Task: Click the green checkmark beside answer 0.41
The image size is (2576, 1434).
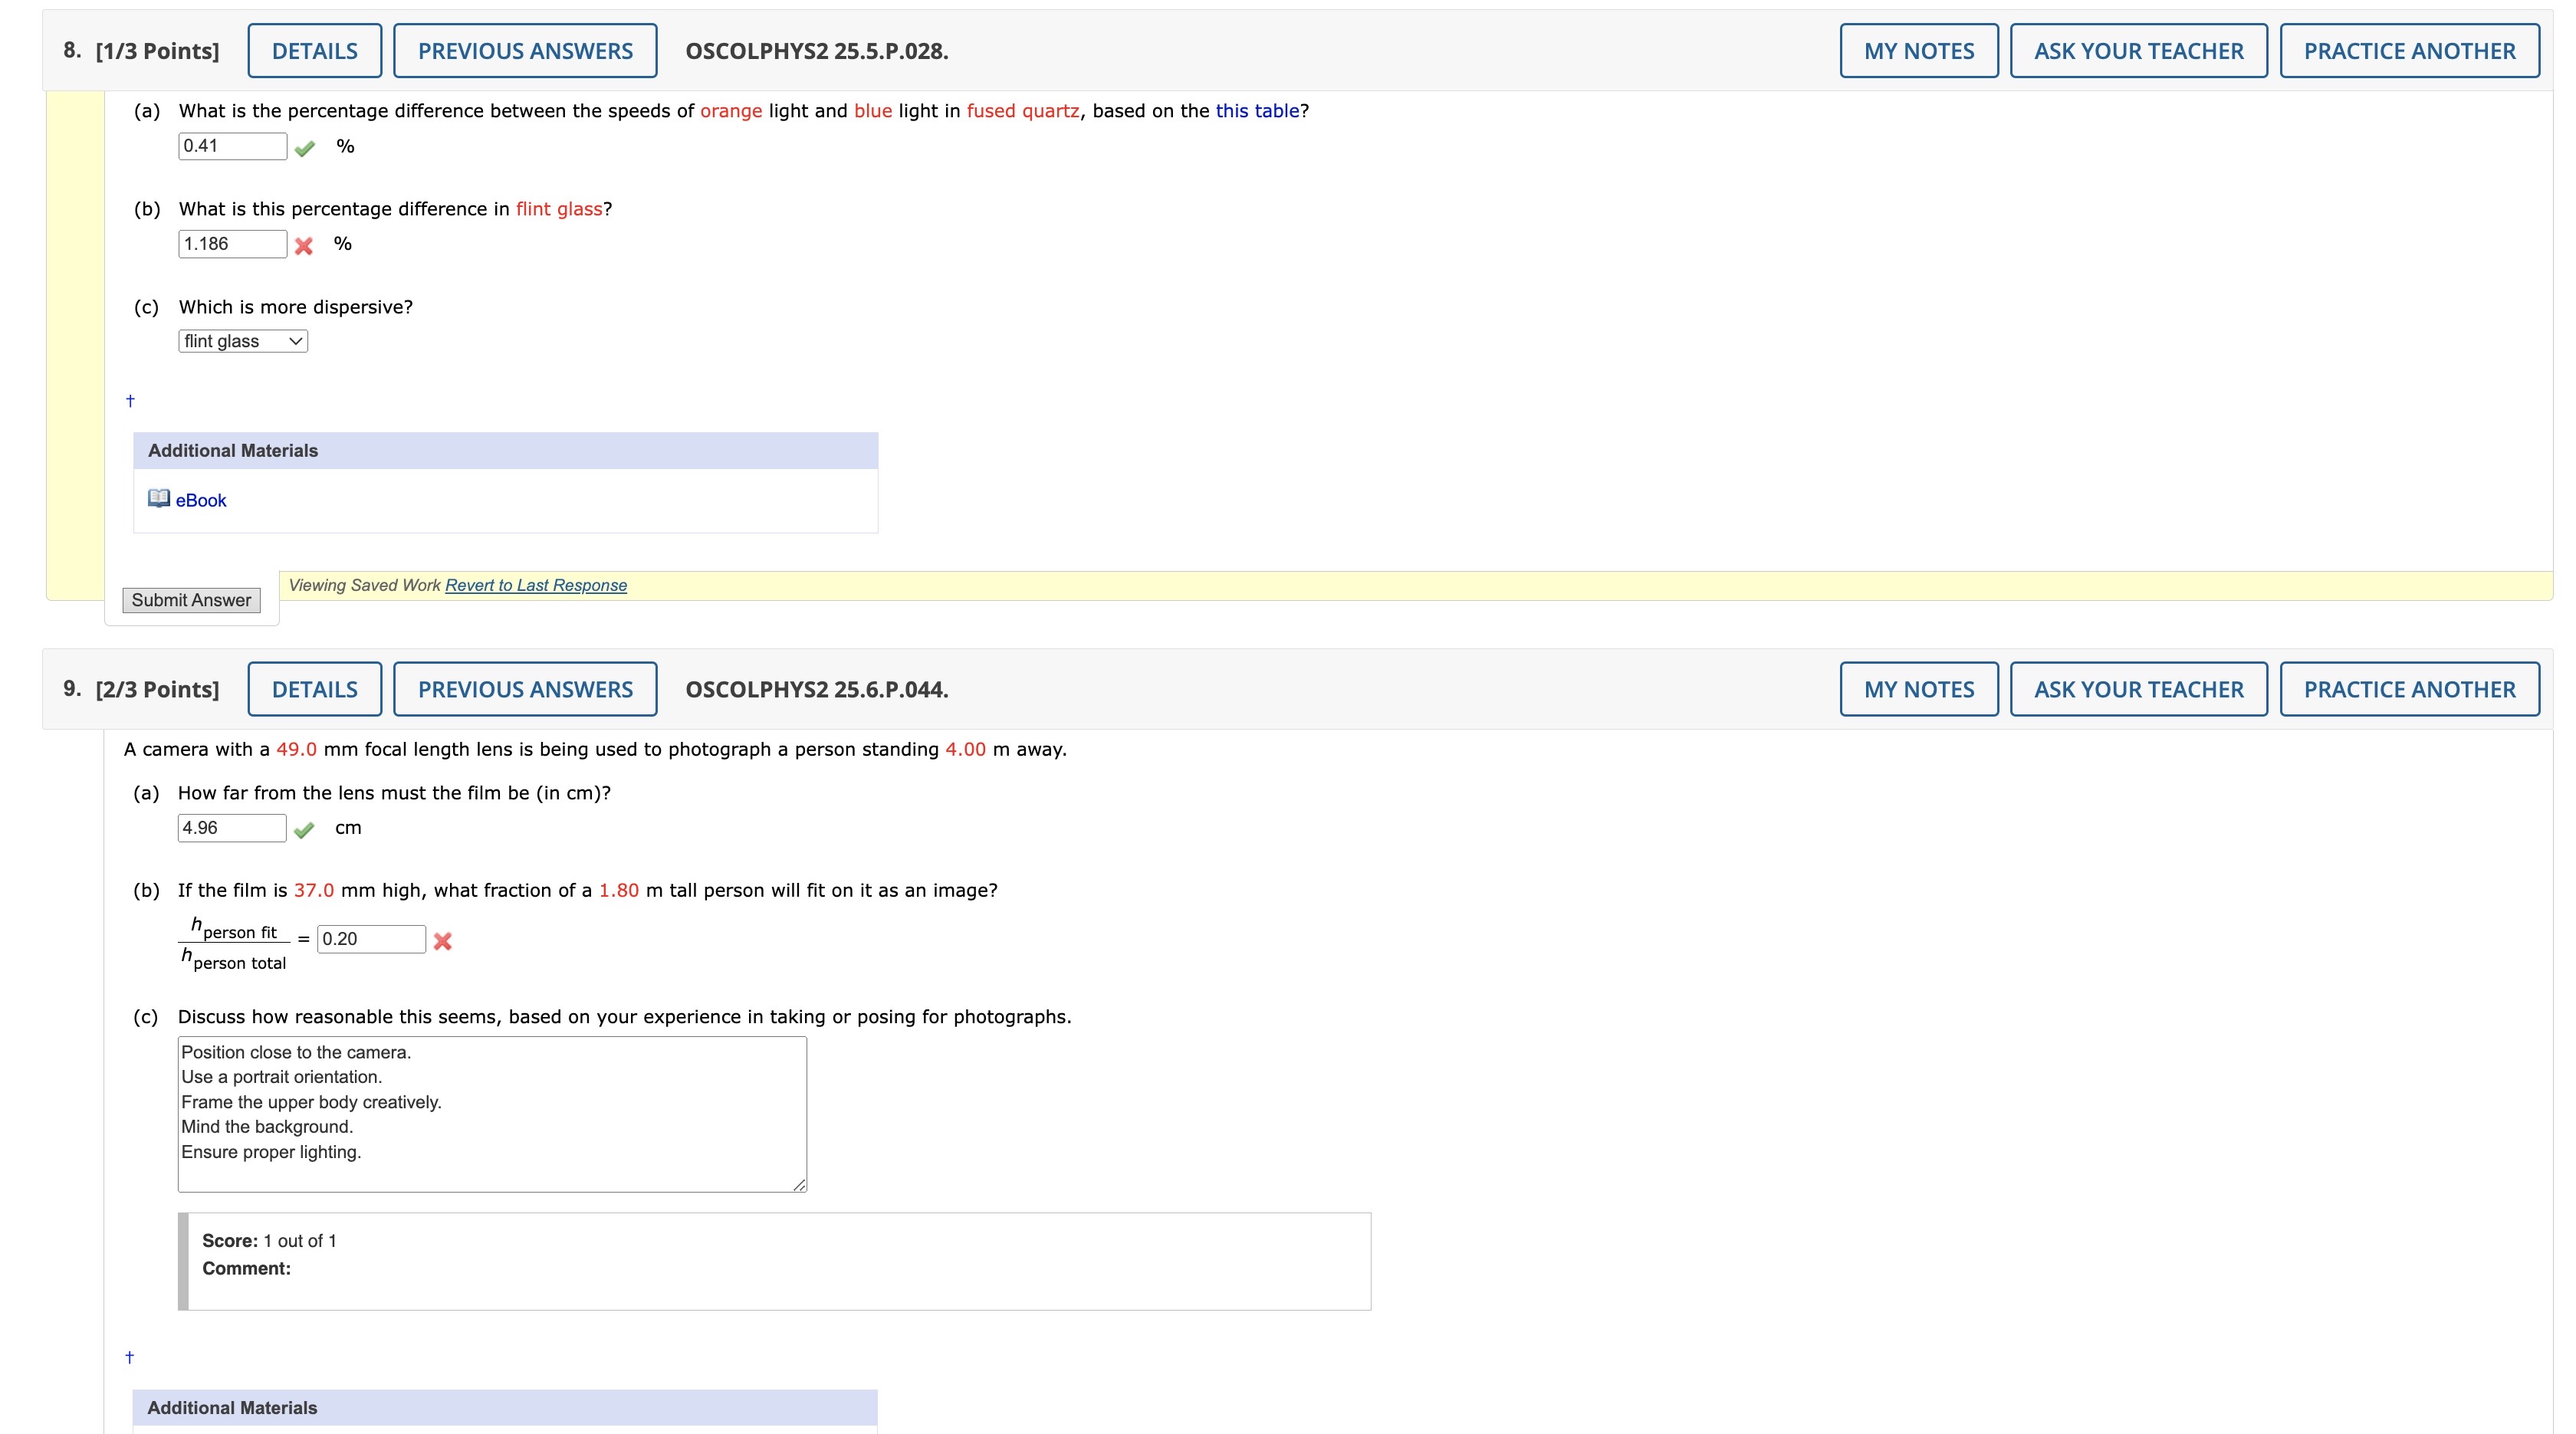Action: pyautogui.click(x=306, y=147)
